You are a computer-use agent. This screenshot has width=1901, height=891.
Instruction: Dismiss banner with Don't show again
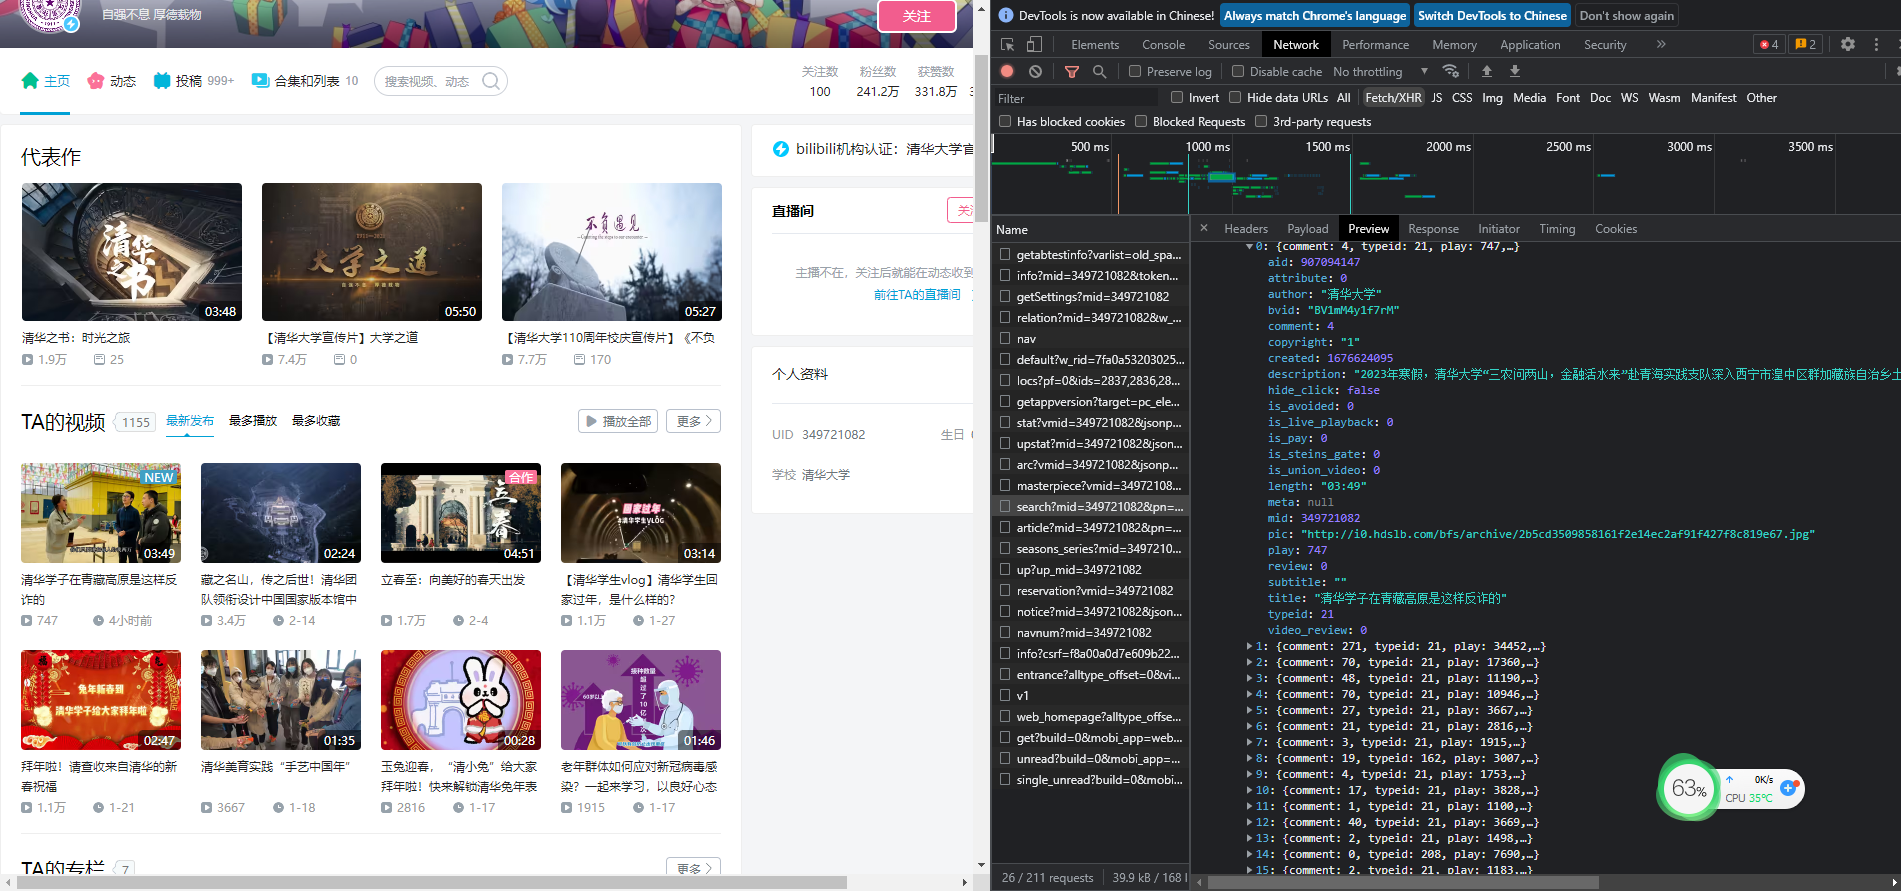pyautogui.click(x=1626, y=15)
